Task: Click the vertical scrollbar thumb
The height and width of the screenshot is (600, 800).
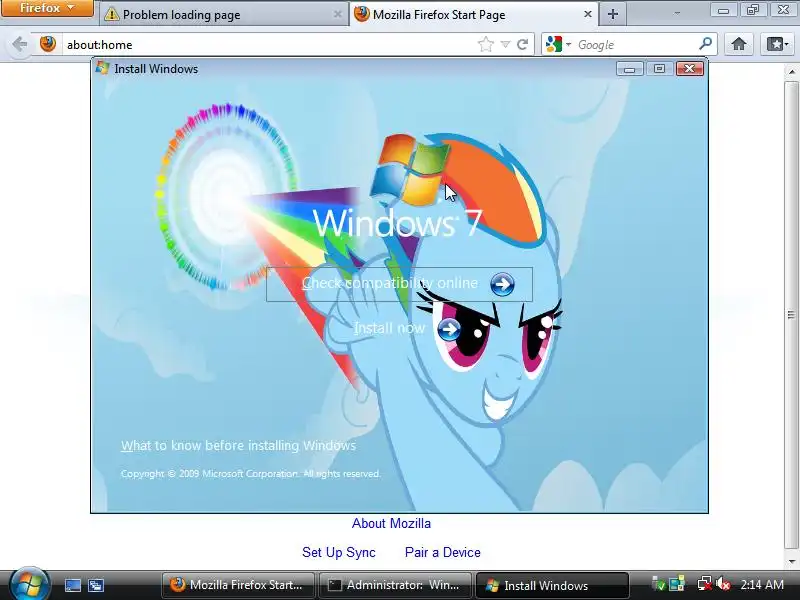Action: click(x=792, y=315)
